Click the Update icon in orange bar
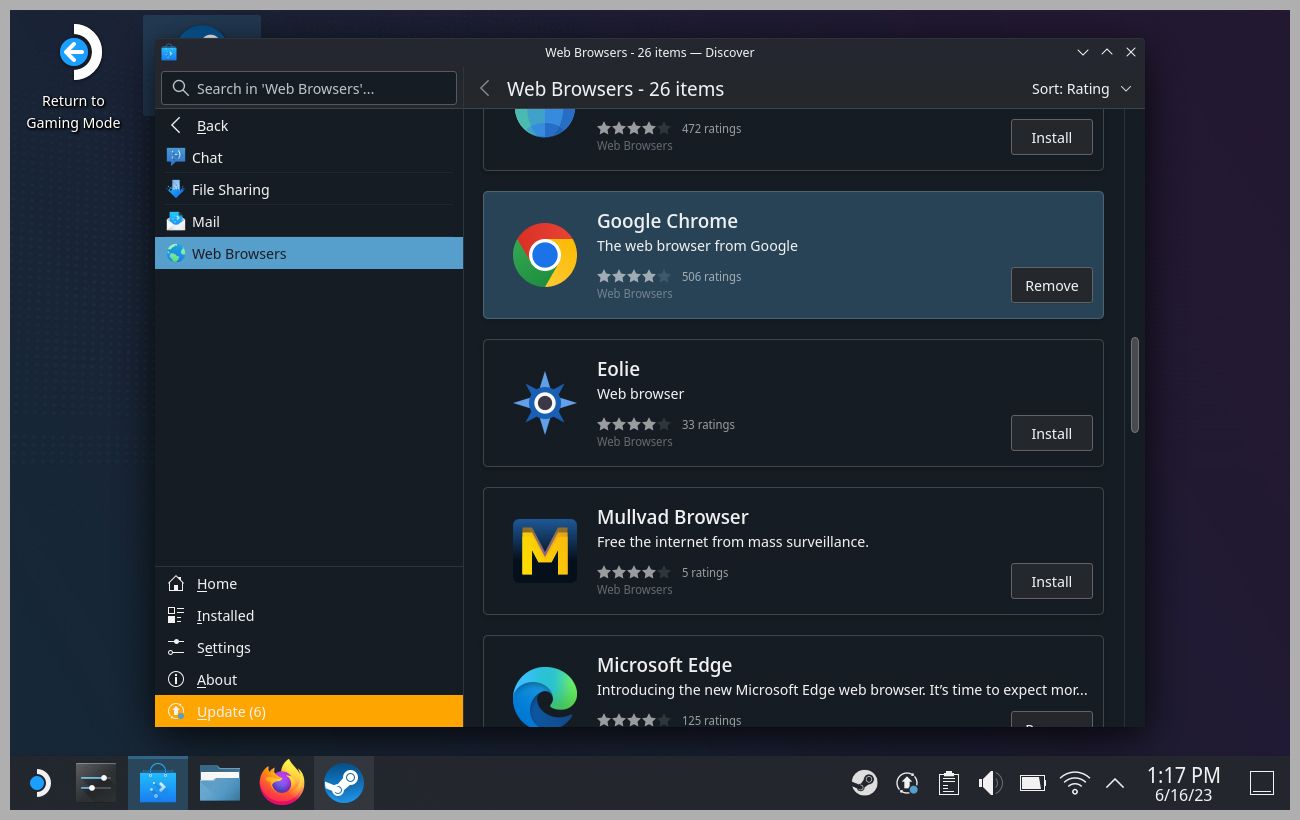The image size is (1300, 820). point(176,711)
